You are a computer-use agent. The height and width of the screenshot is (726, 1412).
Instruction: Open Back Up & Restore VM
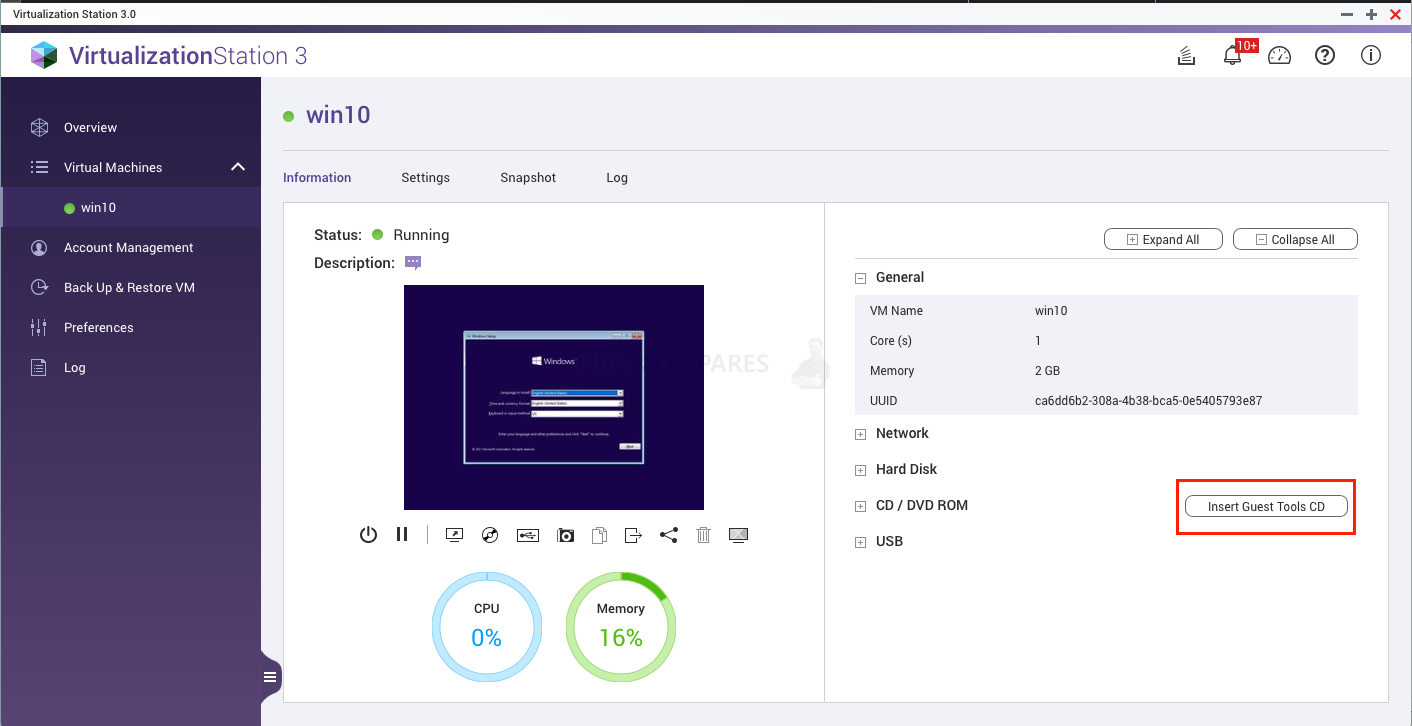[x=129, y=287]
